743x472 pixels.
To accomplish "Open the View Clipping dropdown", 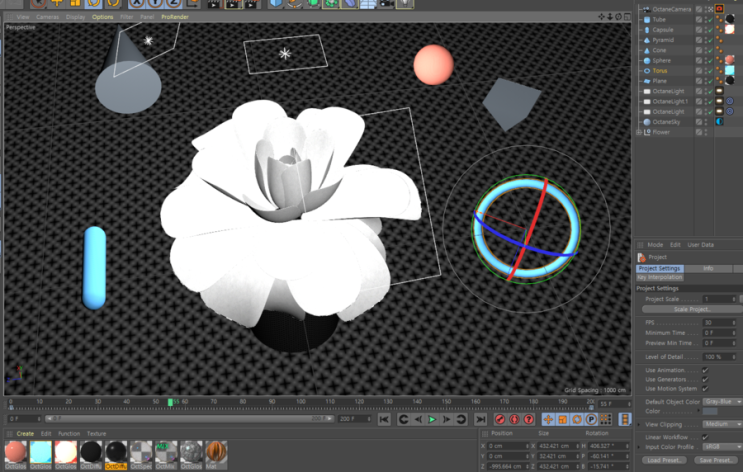I will [722, 424].
